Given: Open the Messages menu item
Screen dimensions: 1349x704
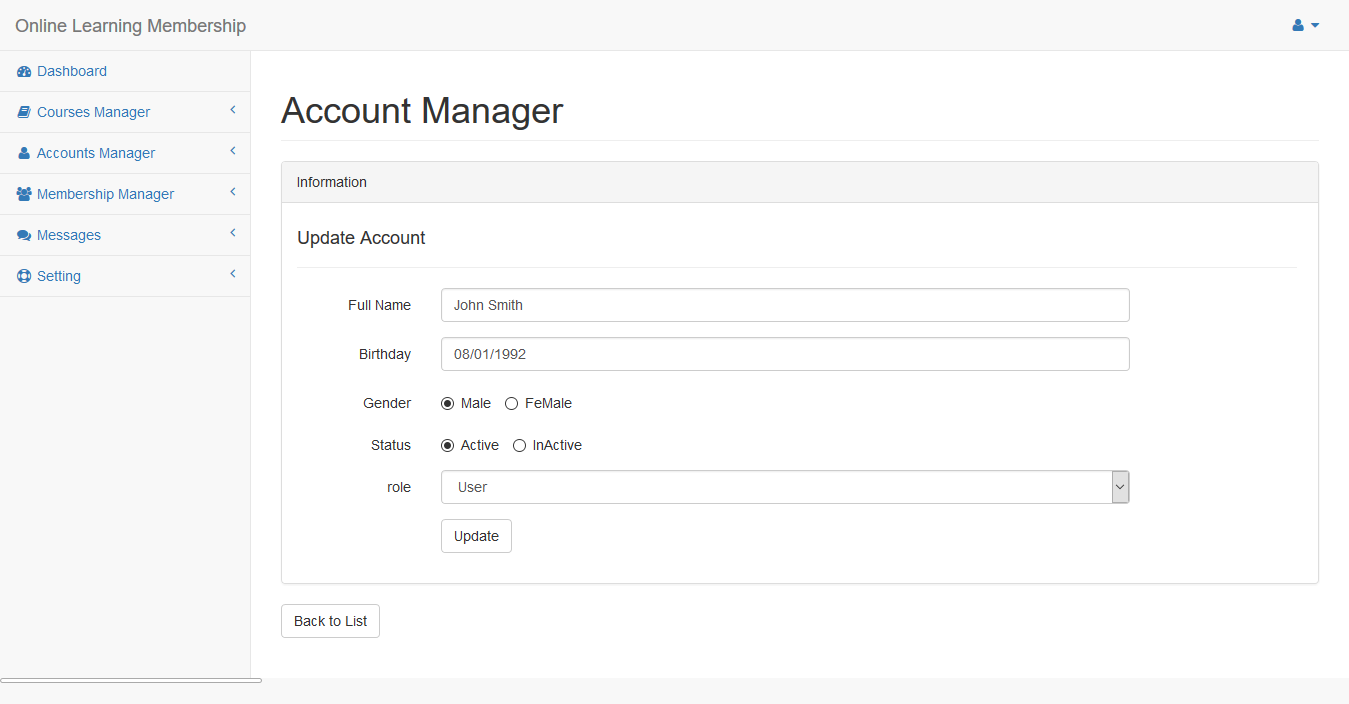Looking at the screenshot, I should pos(69,236).
